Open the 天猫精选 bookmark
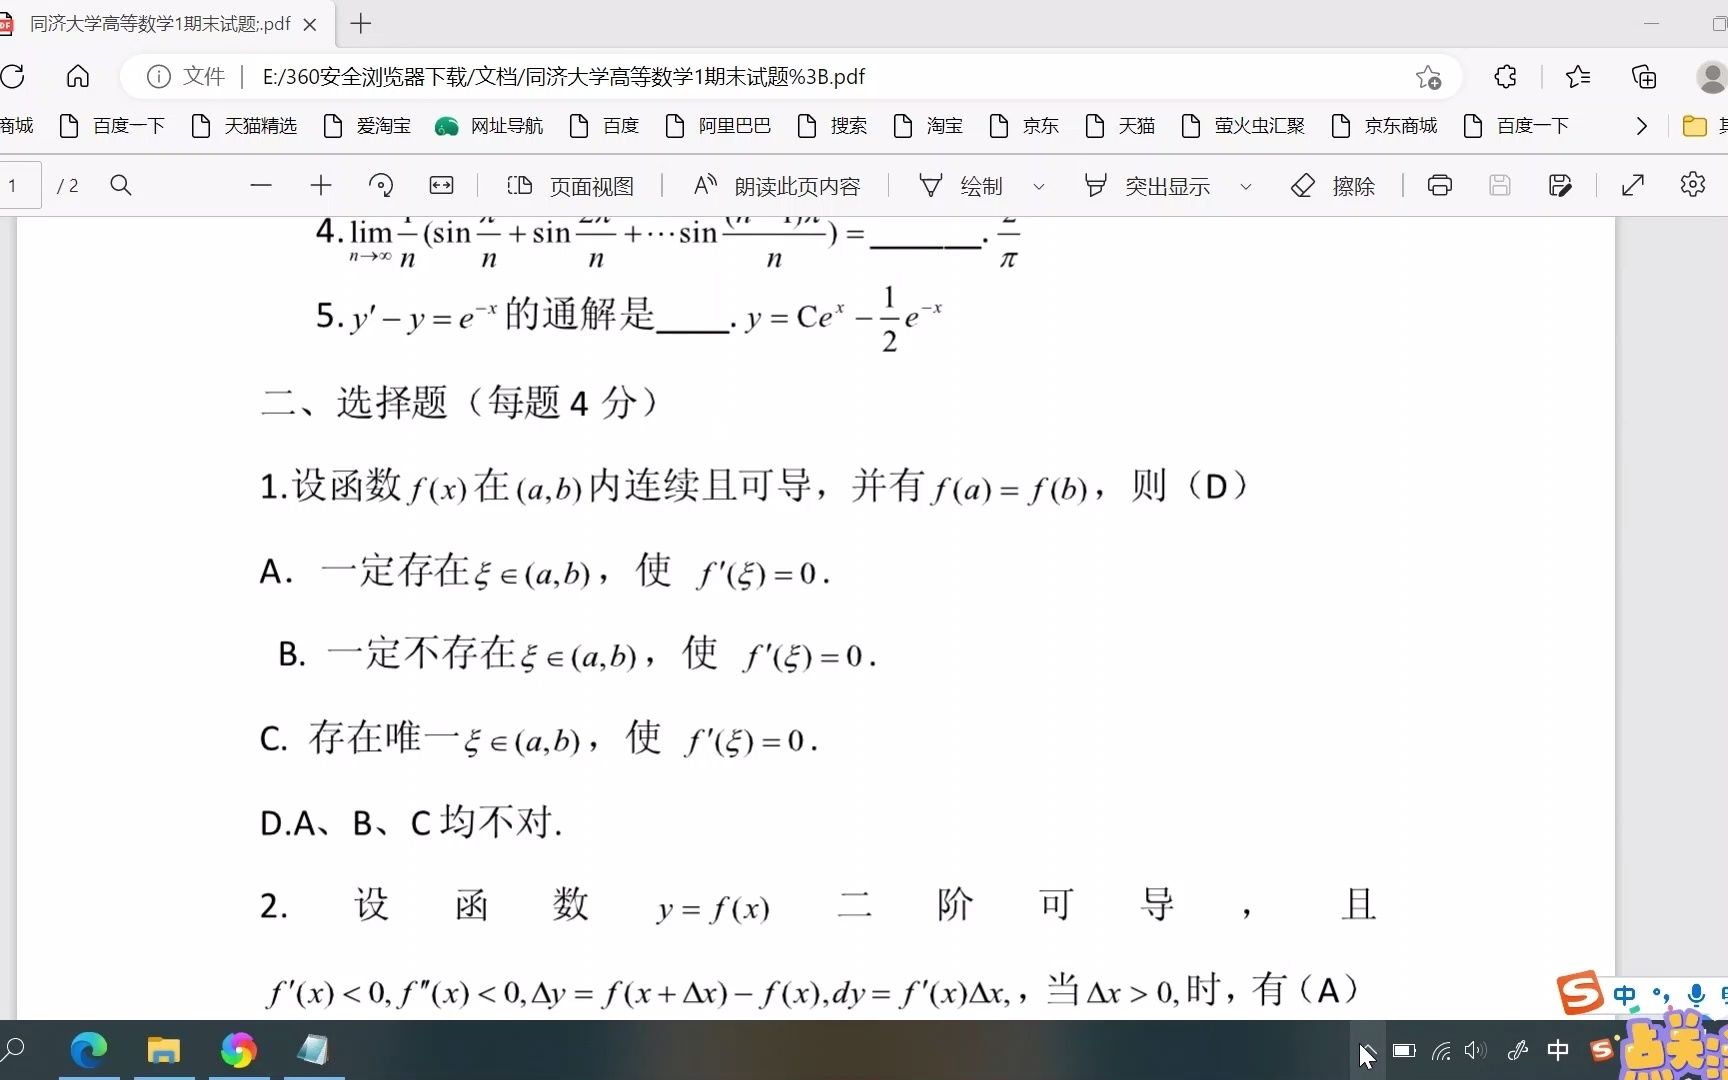Screen dimensions: 1728x1080 click(x=244, y=126)
